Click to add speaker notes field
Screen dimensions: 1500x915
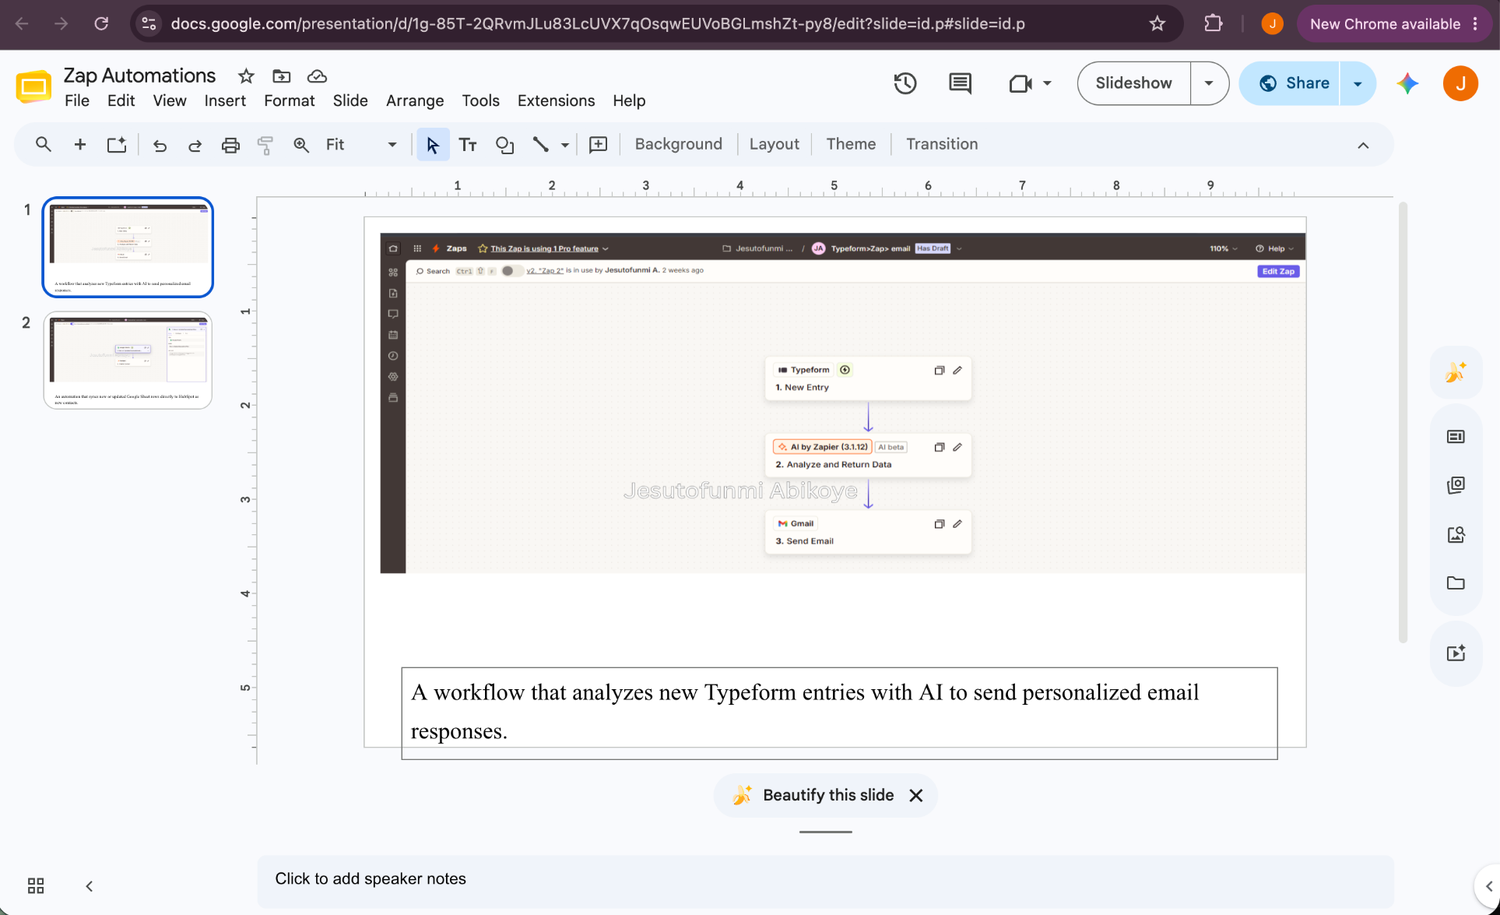click(825, 880)
